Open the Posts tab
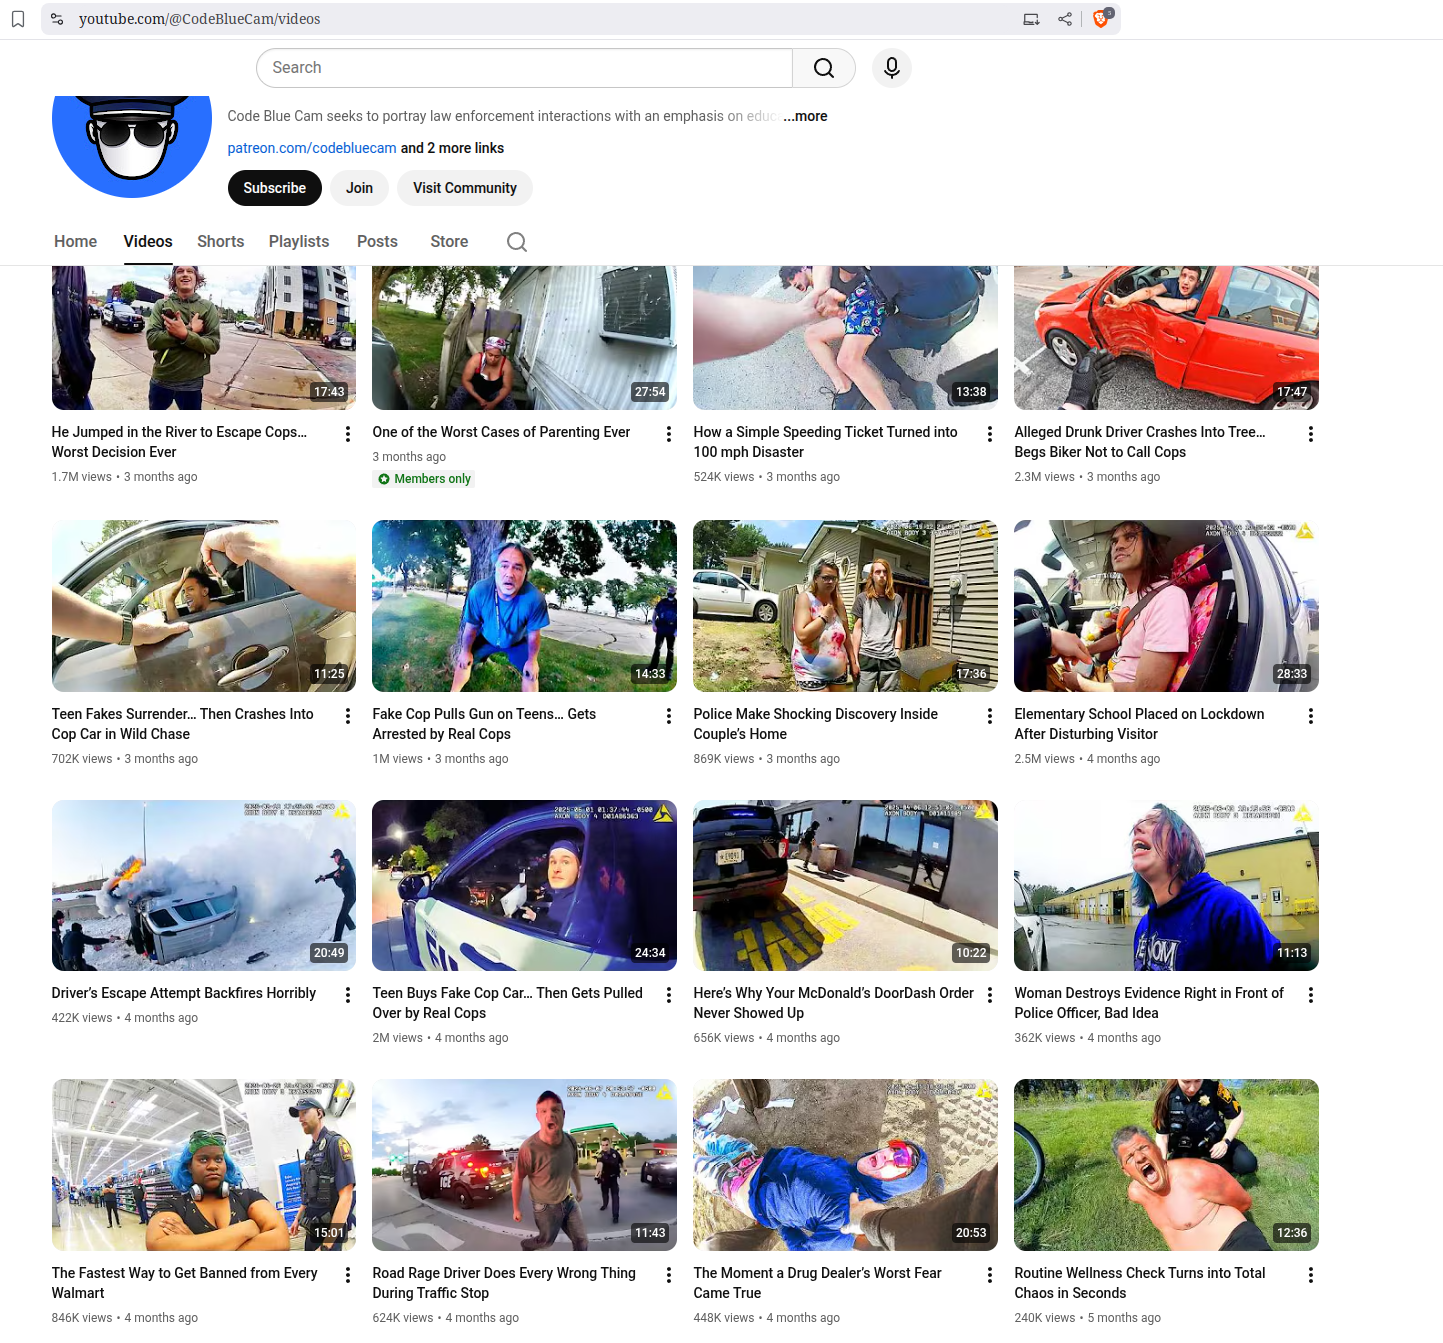This screenshot has height=1343, width=1443. point(377,242)
